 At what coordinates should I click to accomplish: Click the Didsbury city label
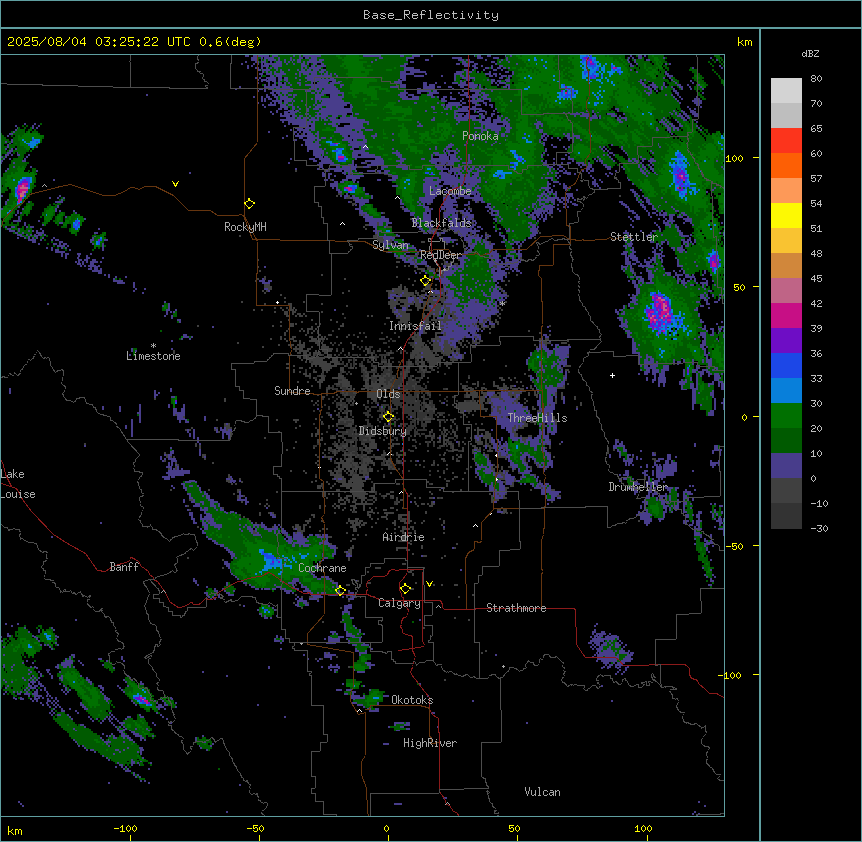click(383, 431)
